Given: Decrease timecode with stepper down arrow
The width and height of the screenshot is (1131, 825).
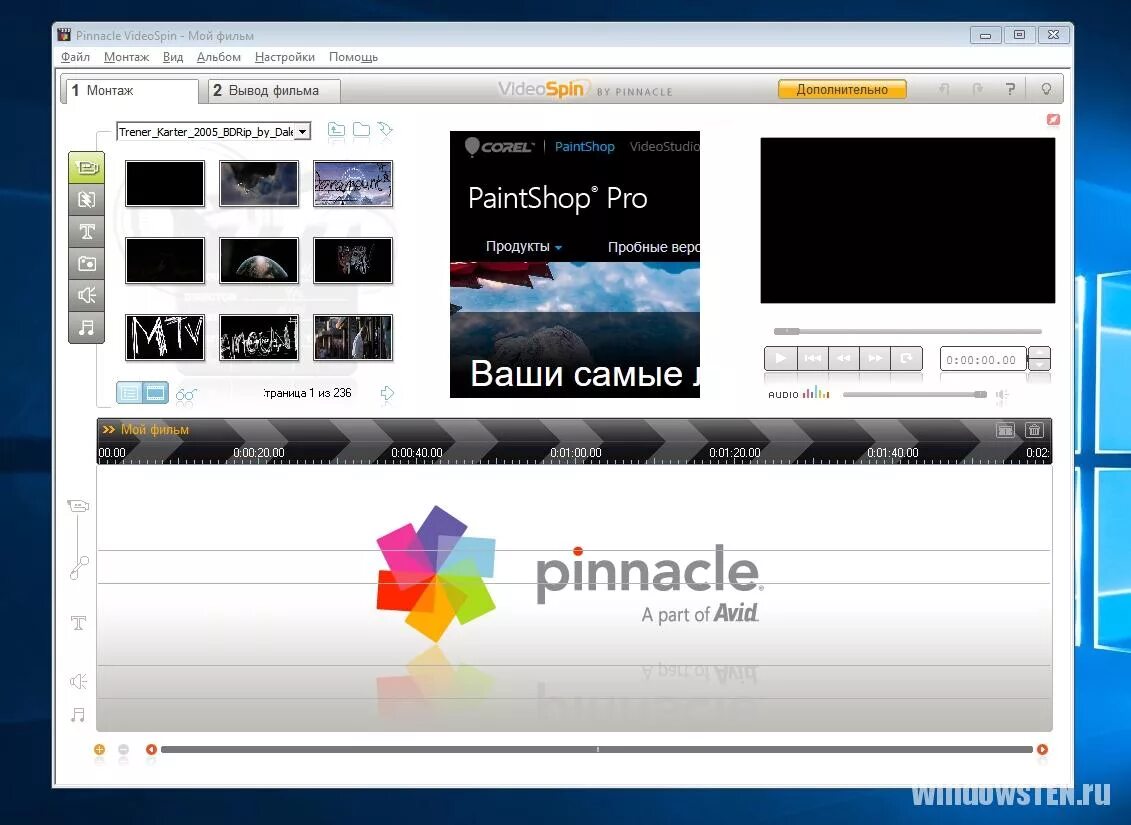Looking at the screenshot, I should tap(1039, 364).
